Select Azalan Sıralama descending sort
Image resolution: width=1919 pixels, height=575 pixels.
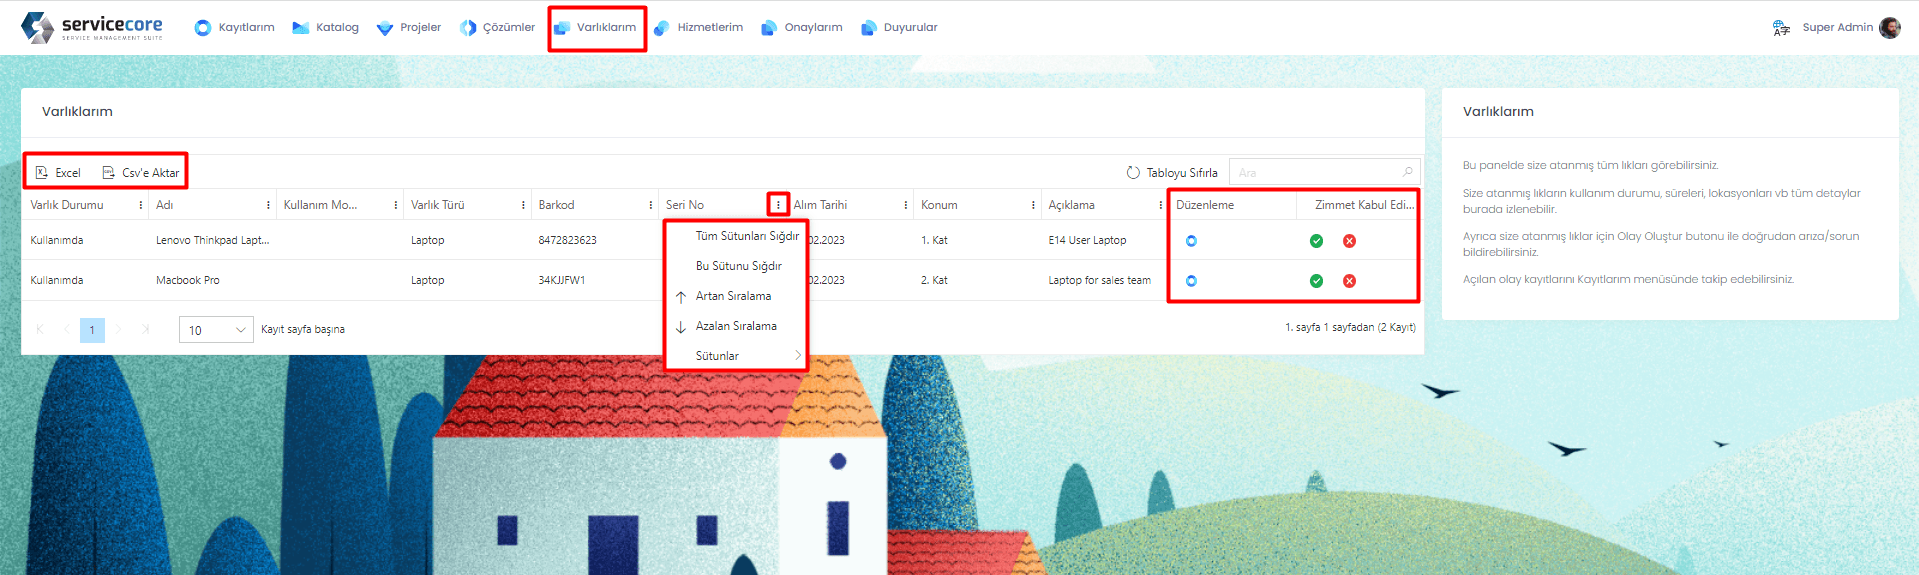pos(736,326)
